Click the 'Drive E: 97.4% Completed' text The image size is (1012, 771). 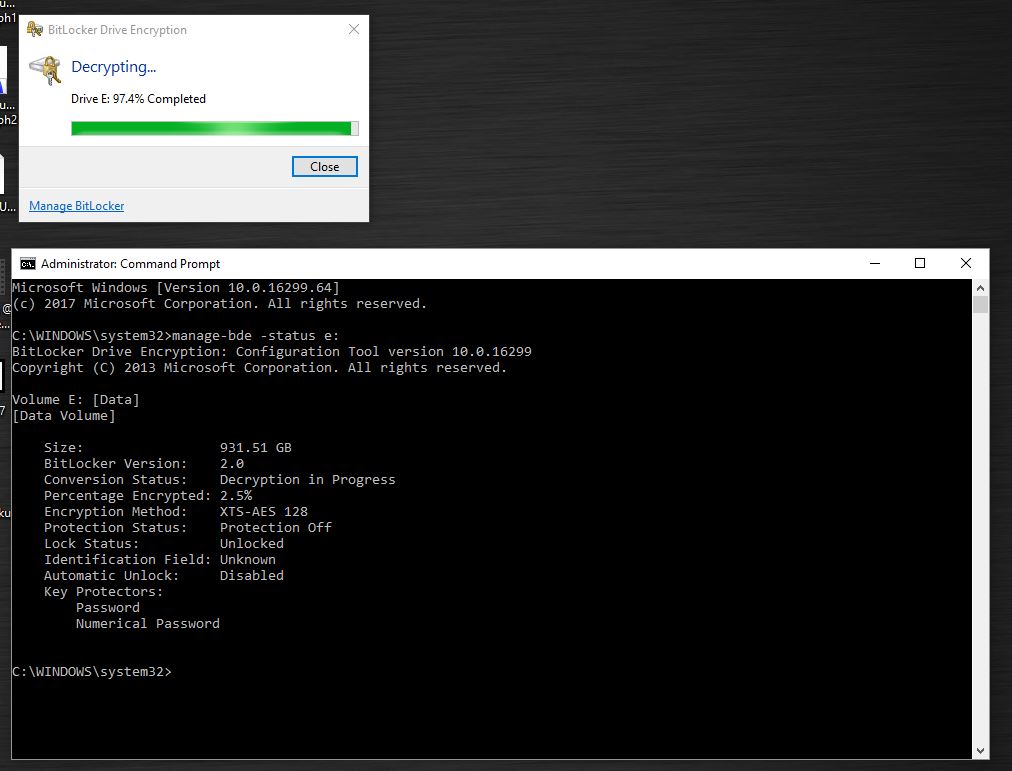(138, 99)
